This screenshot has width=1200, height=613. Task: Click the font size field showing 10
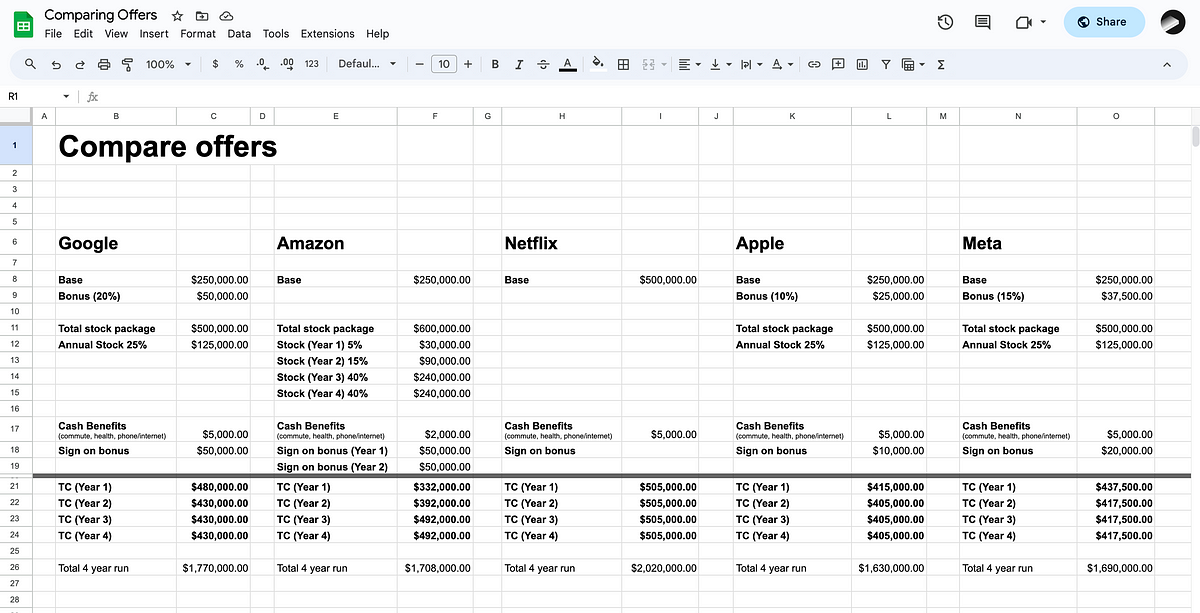point(444,64)
